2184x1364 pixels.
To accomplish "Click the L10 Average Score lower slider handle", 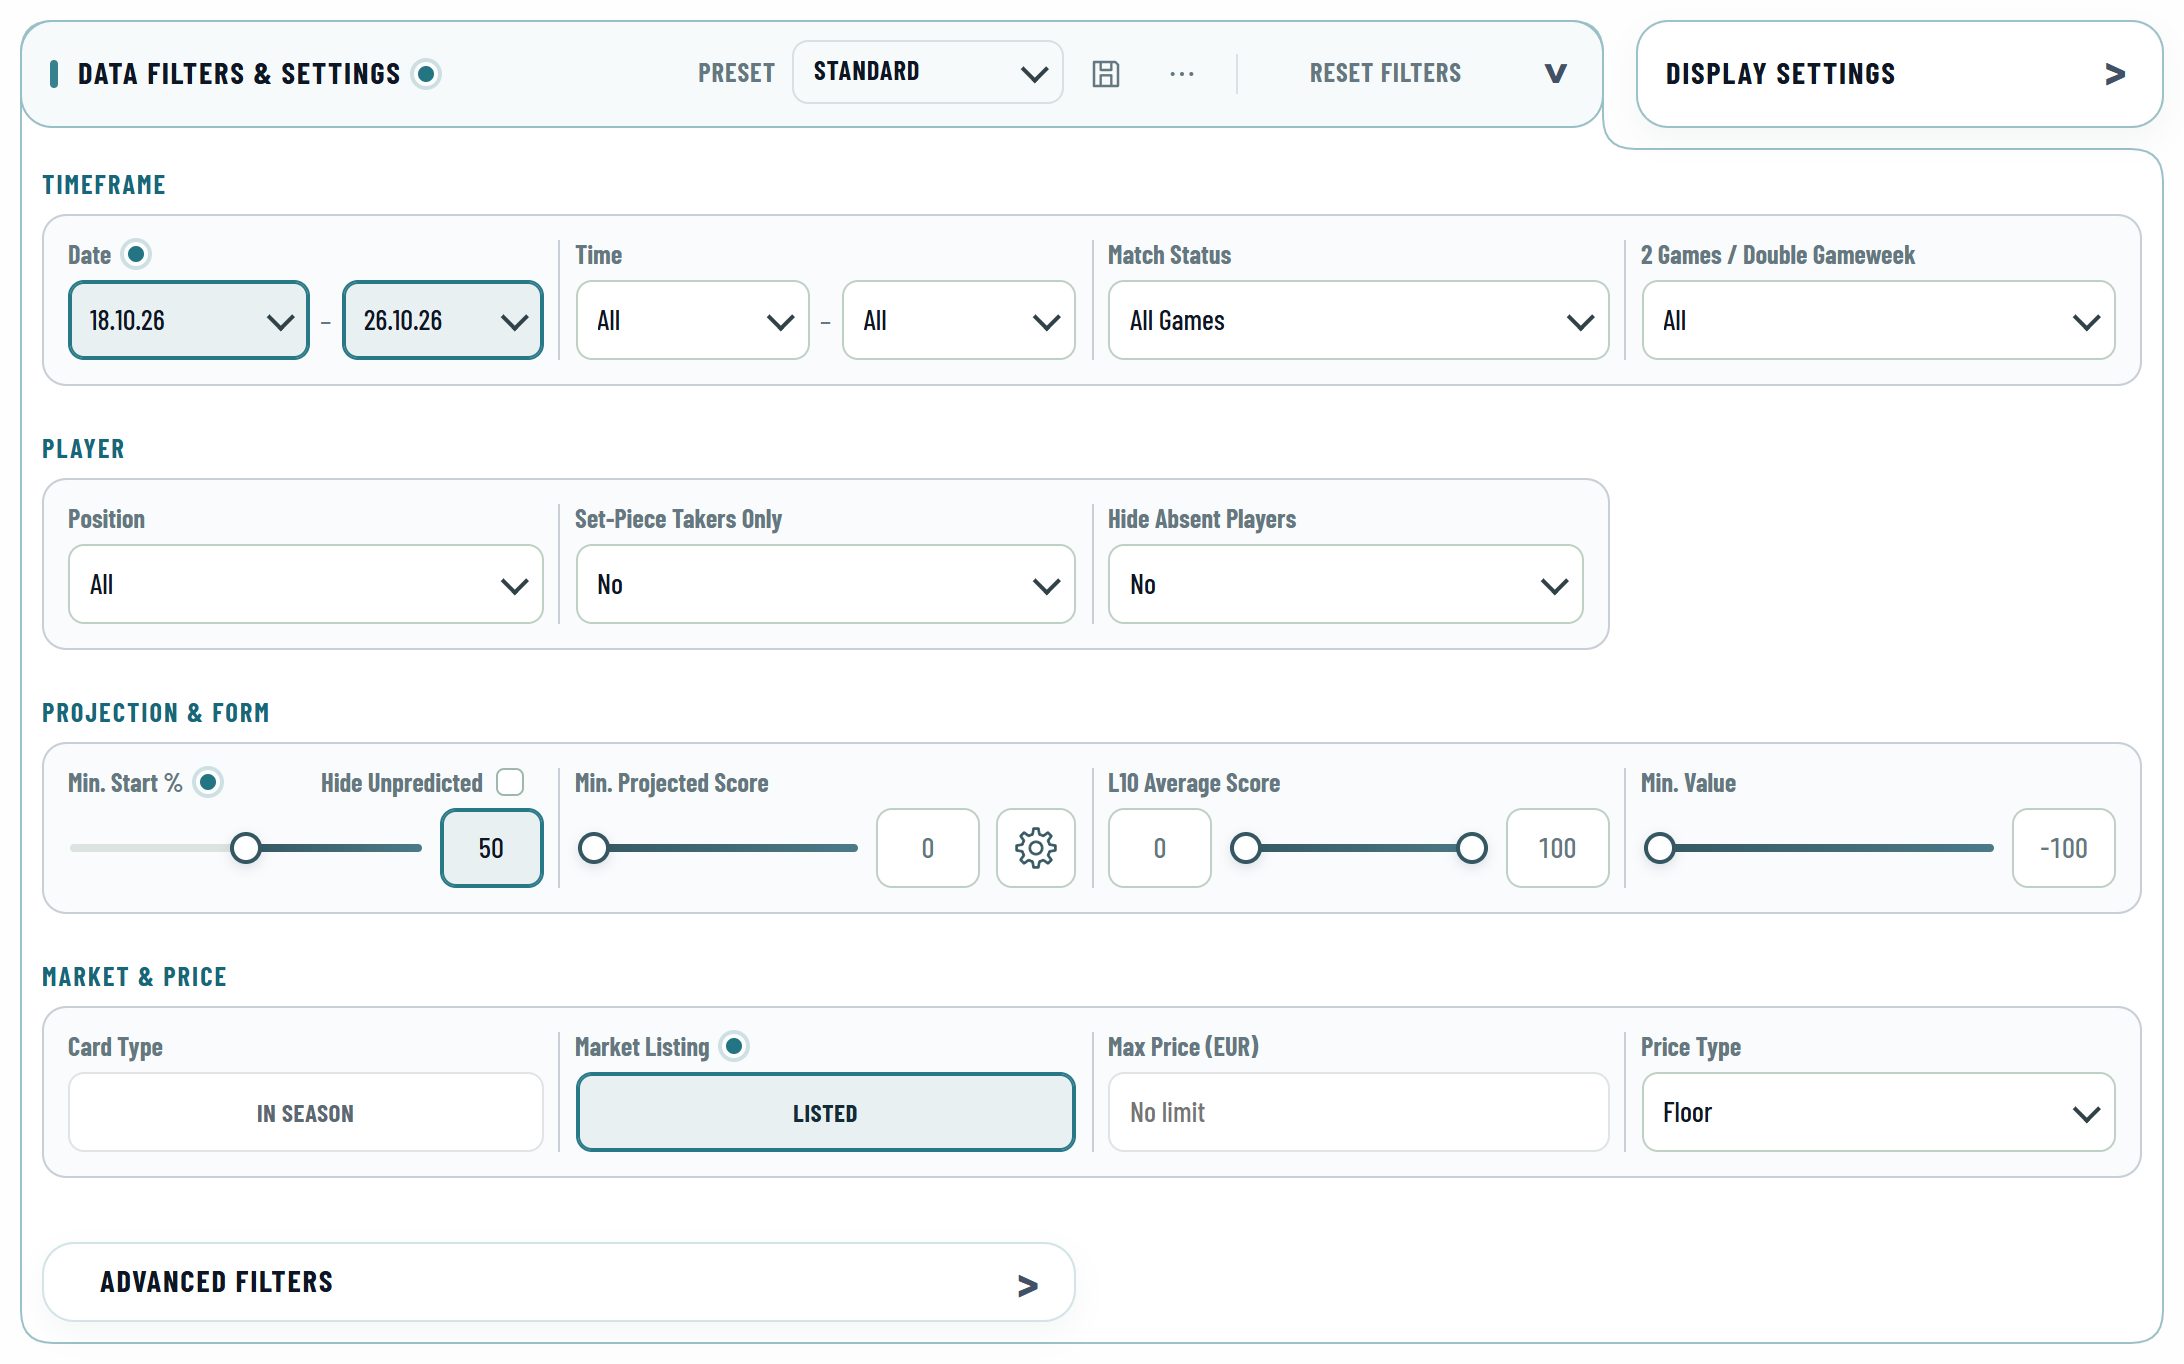I will click(1245, 848).
